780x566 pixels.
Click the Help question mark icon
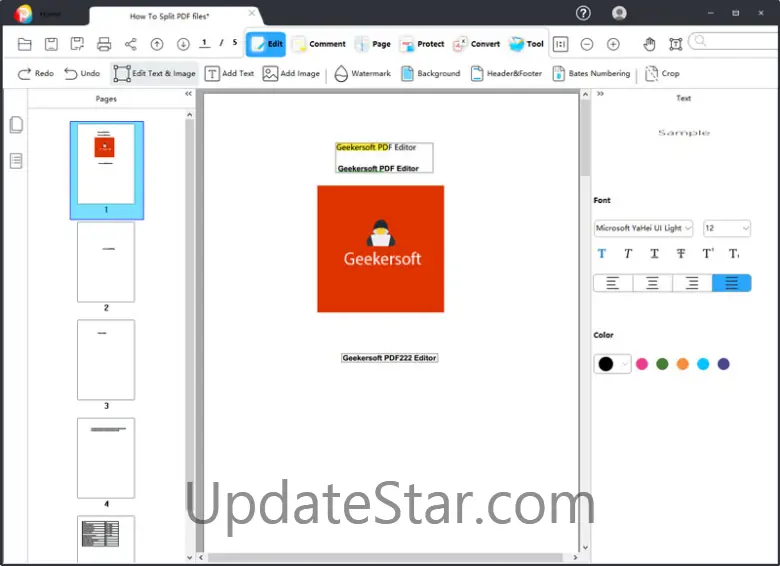pyautogui.click(x=583, y=13)
